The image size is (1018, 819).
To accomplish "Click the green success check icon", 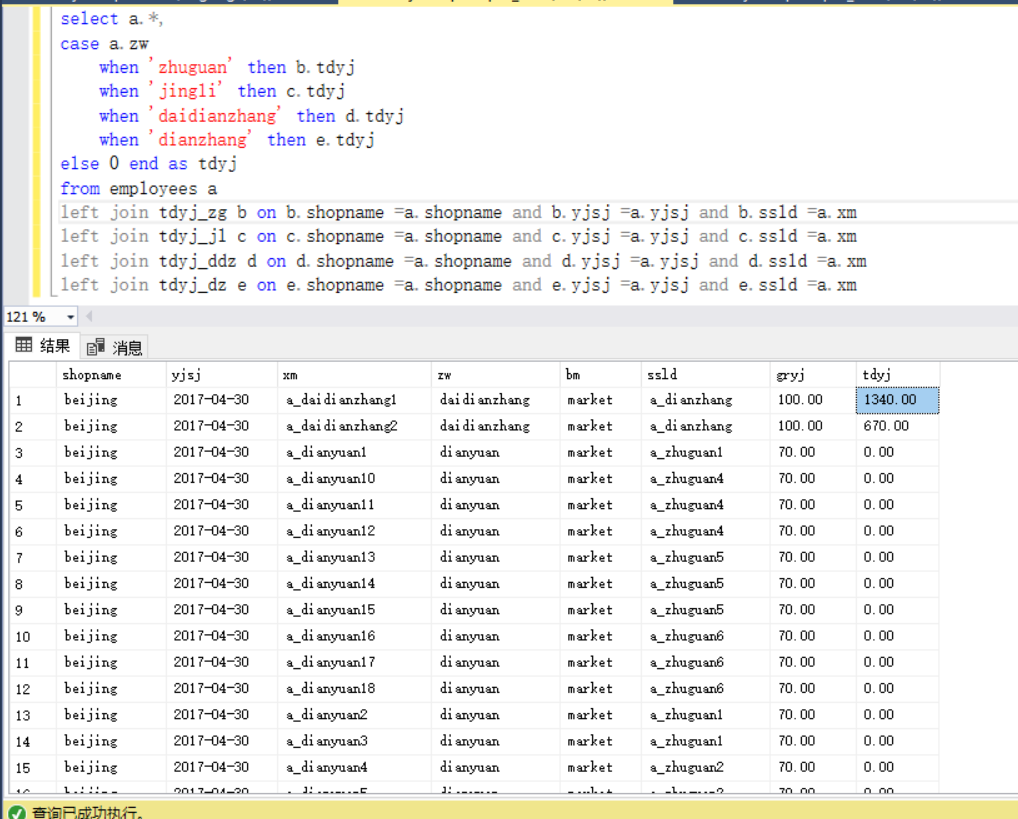I will (16, 813).
